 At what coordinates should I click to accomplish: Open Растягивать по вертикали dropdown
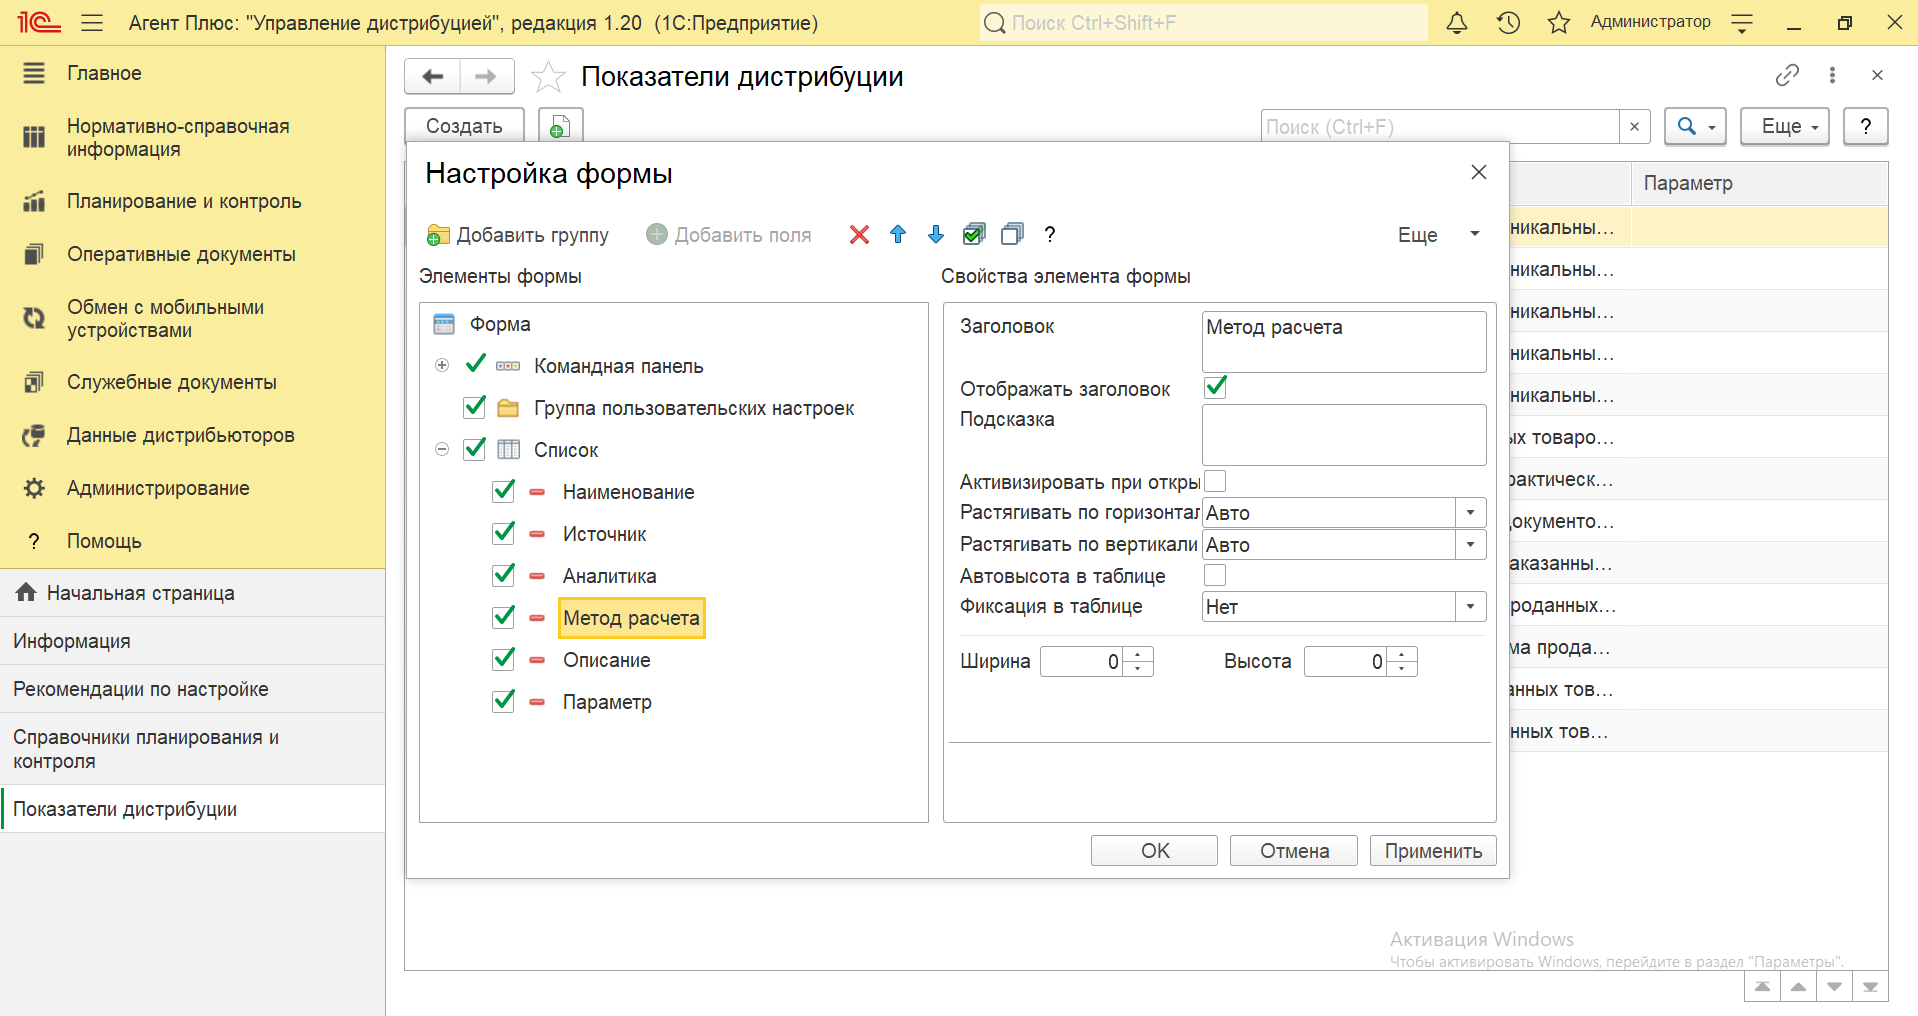pyautogui.click(x=1470, y=545)
